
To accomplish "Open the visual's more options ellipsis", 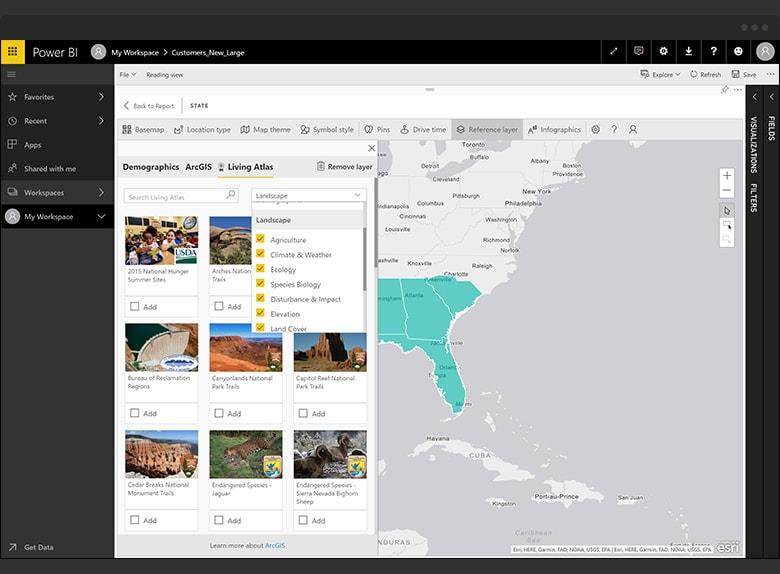I will [x=738, y=90].
